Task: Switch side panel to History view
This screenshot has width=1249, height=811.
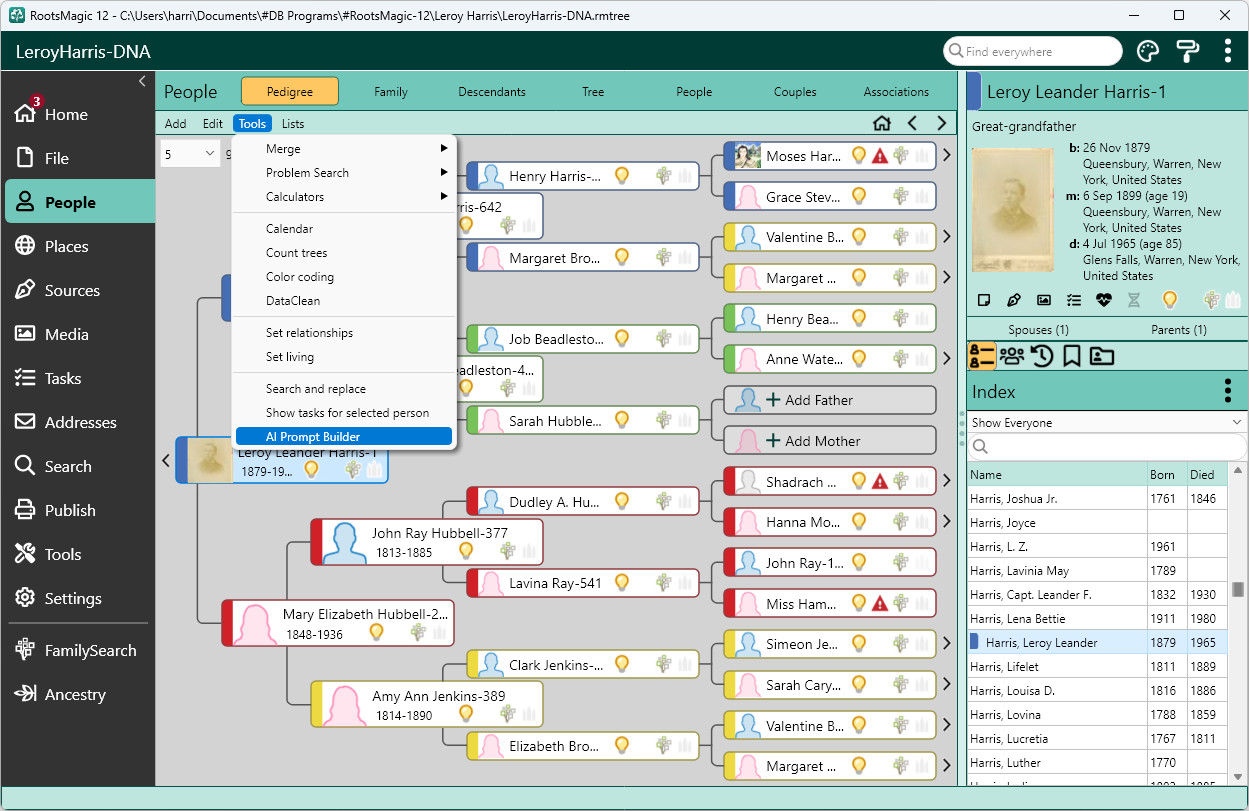Action: (1042, 355)
